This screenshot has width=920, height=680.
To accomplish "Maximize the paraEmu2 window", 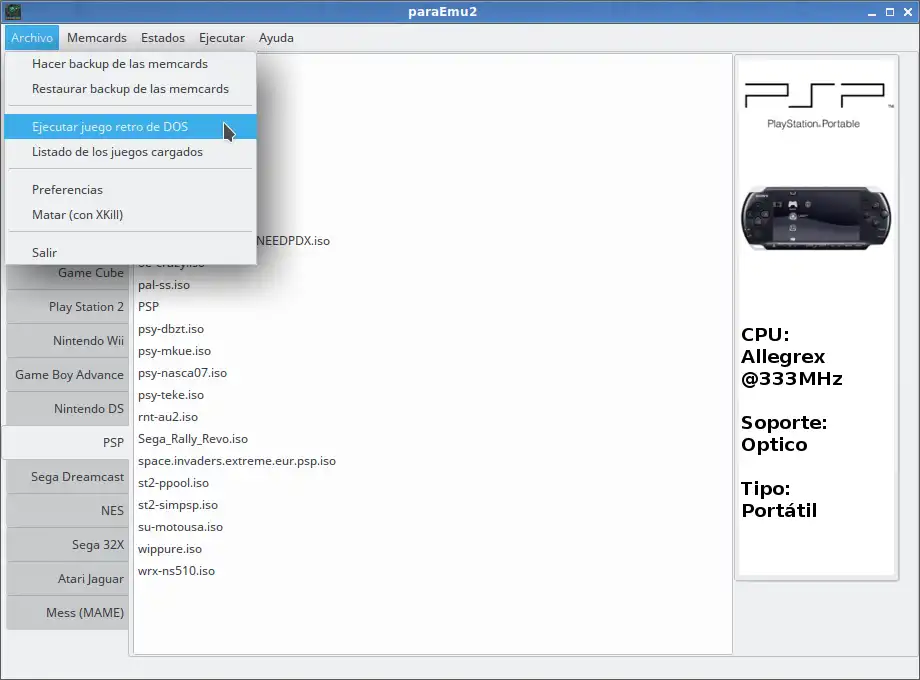I will 890,12.
